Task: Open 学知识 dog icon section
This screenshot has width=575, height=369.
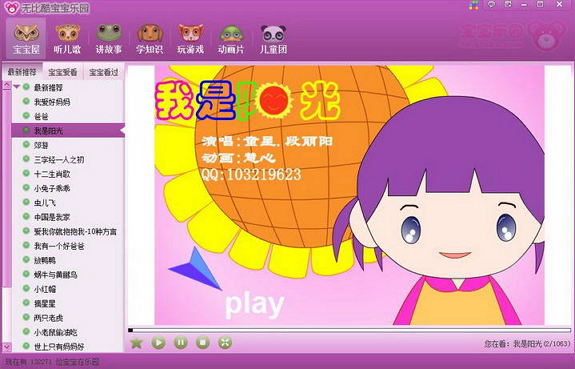Action: click(150, 39)
